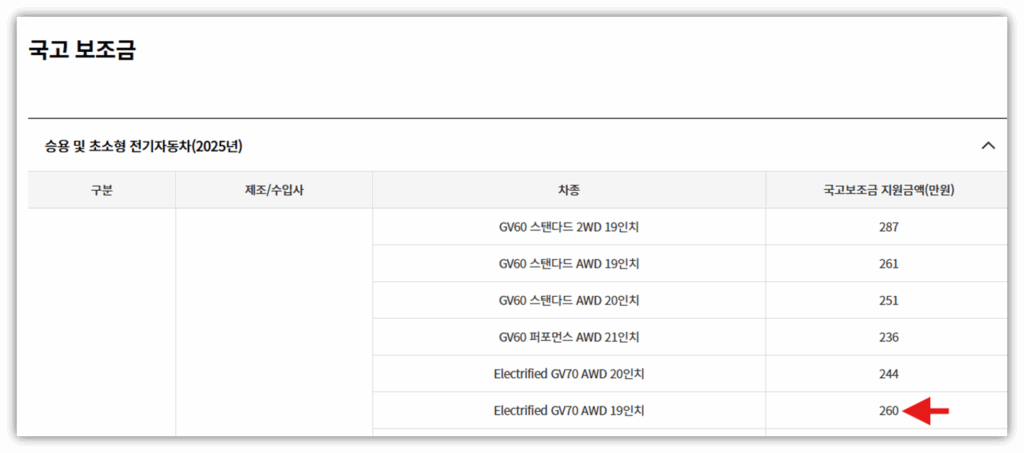The image size is (1024, 453).
Task: Select the GV60 스탠다드 AWD 19인치 row
Action: tap(569, 264)
